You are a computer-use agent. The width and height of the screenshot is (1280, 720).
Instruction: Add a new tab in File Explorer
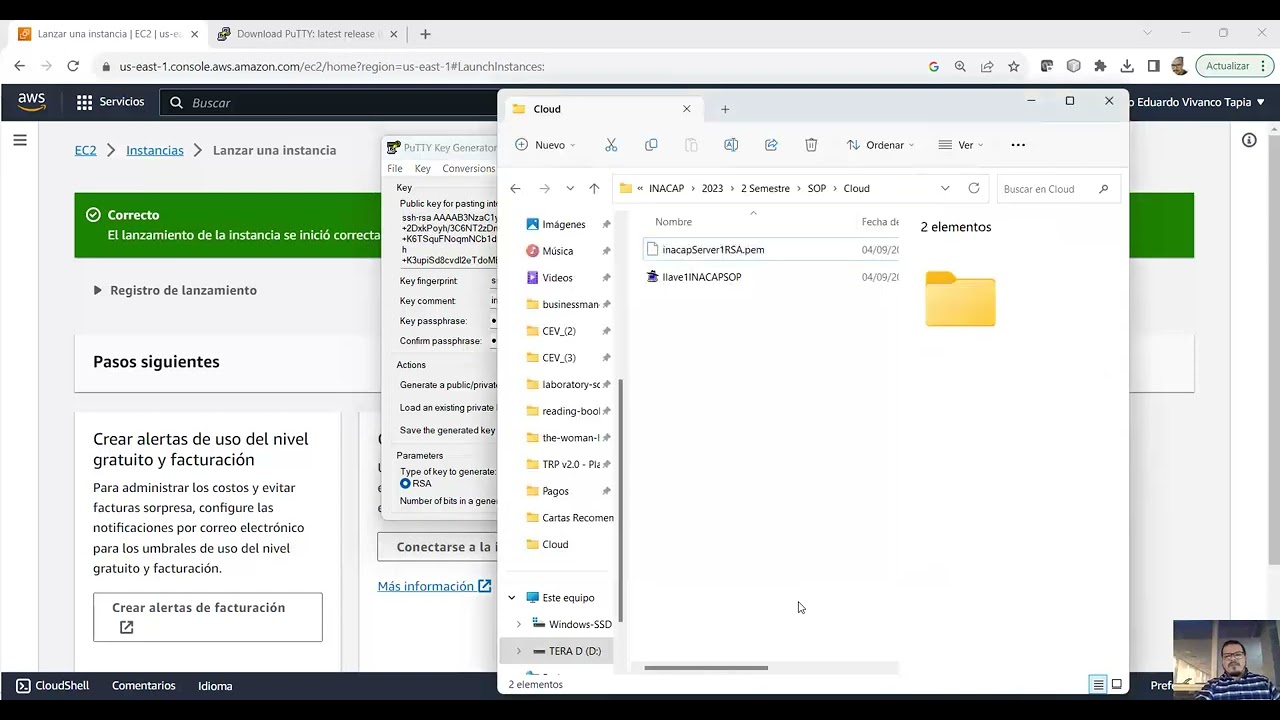coord(725,109)
